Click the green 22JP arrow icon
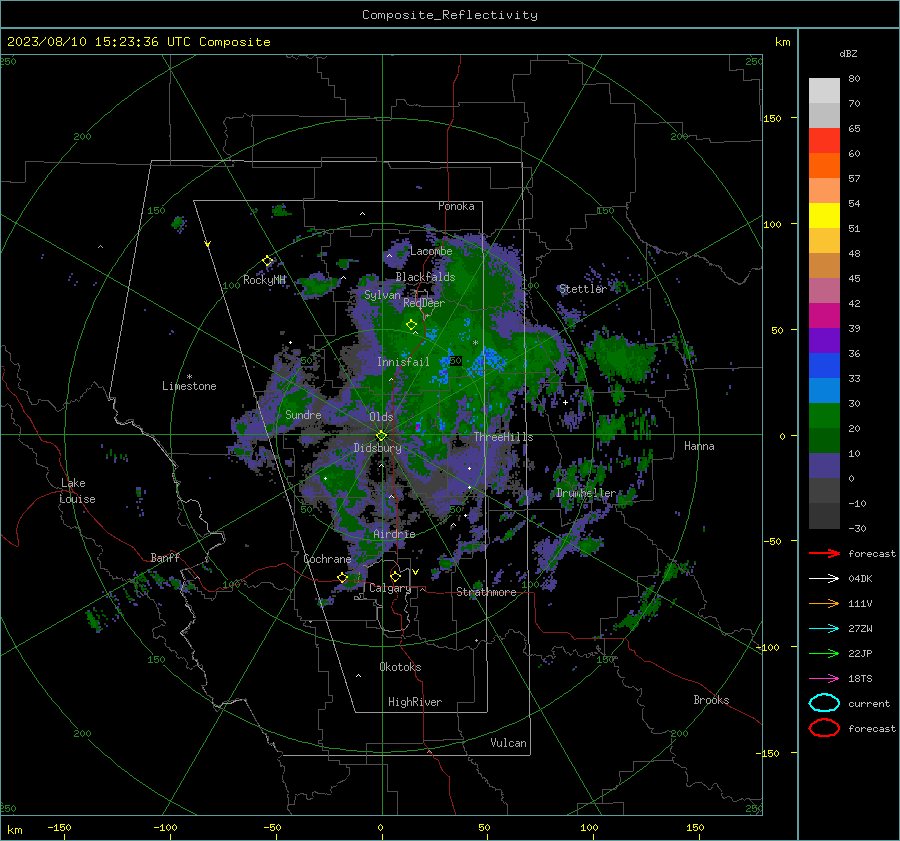The height and width of the screenshot is (841, 900). tap(824, 653)
